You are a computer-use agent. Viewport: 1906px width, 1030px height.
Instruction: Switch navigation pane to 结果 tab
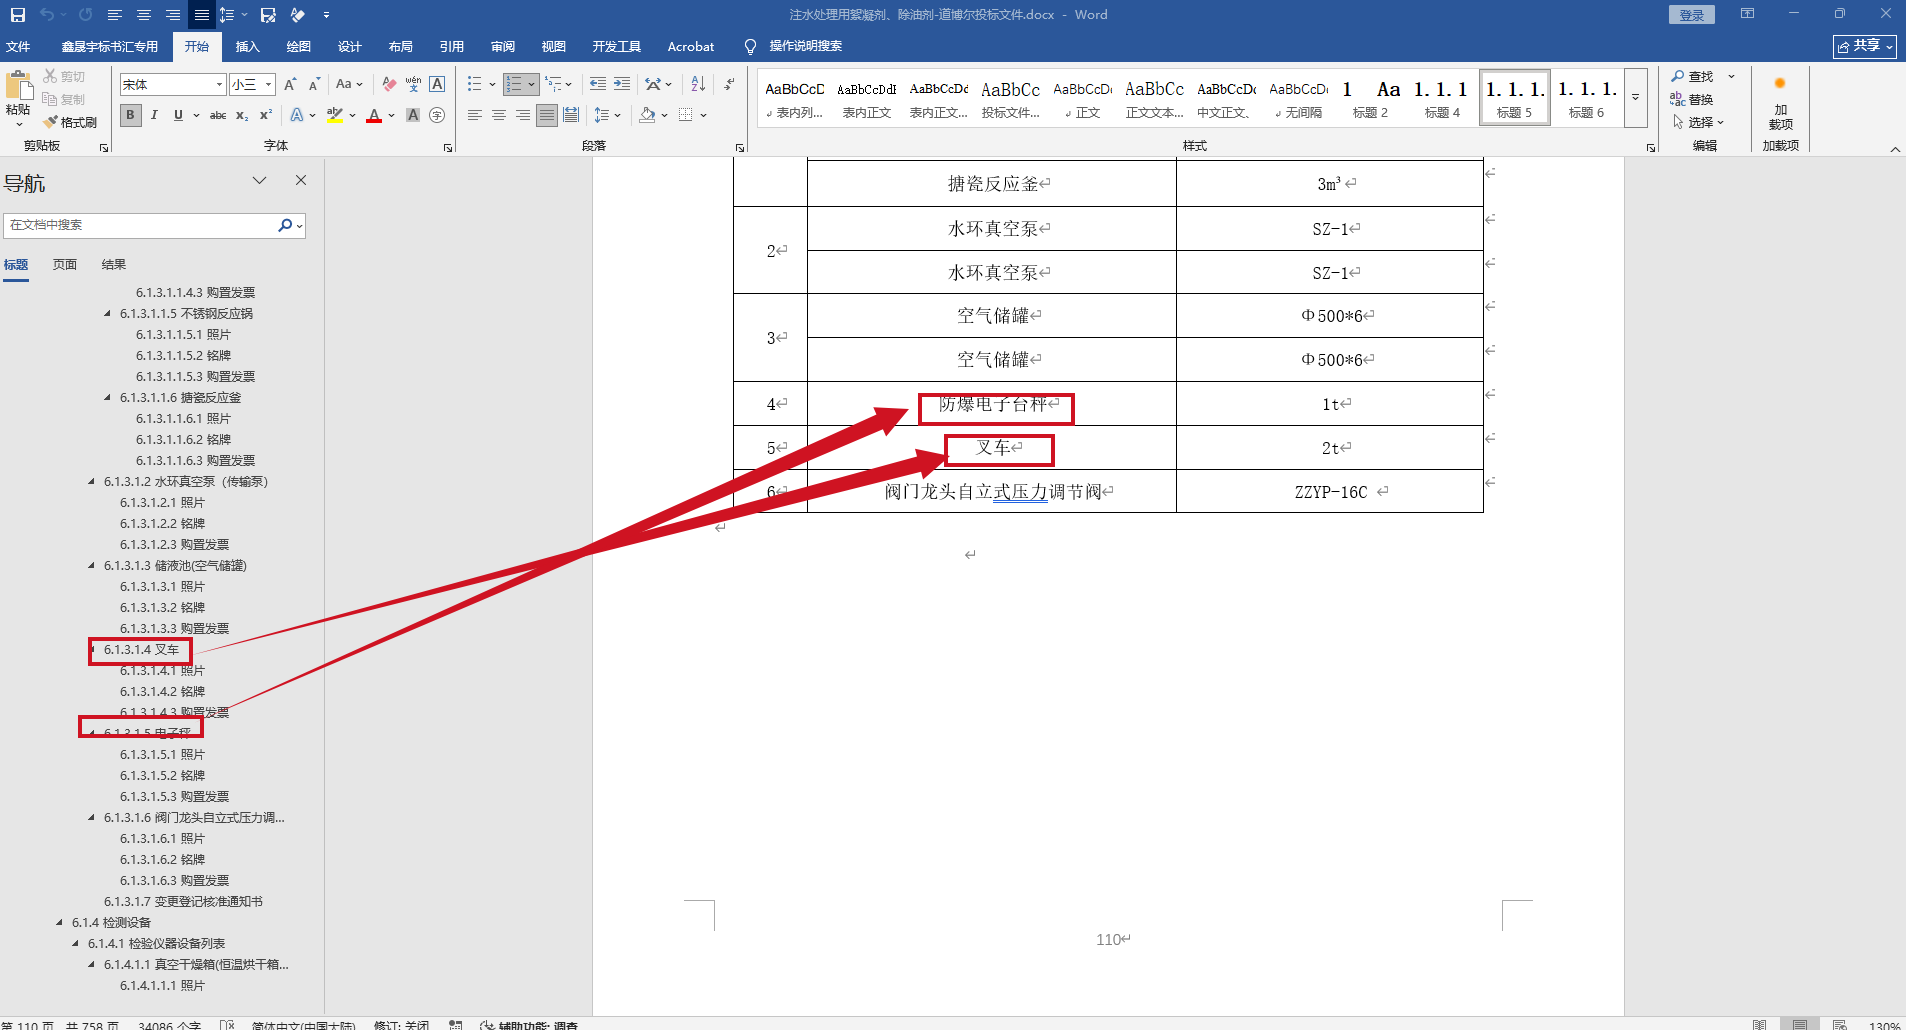pos(114,265)
